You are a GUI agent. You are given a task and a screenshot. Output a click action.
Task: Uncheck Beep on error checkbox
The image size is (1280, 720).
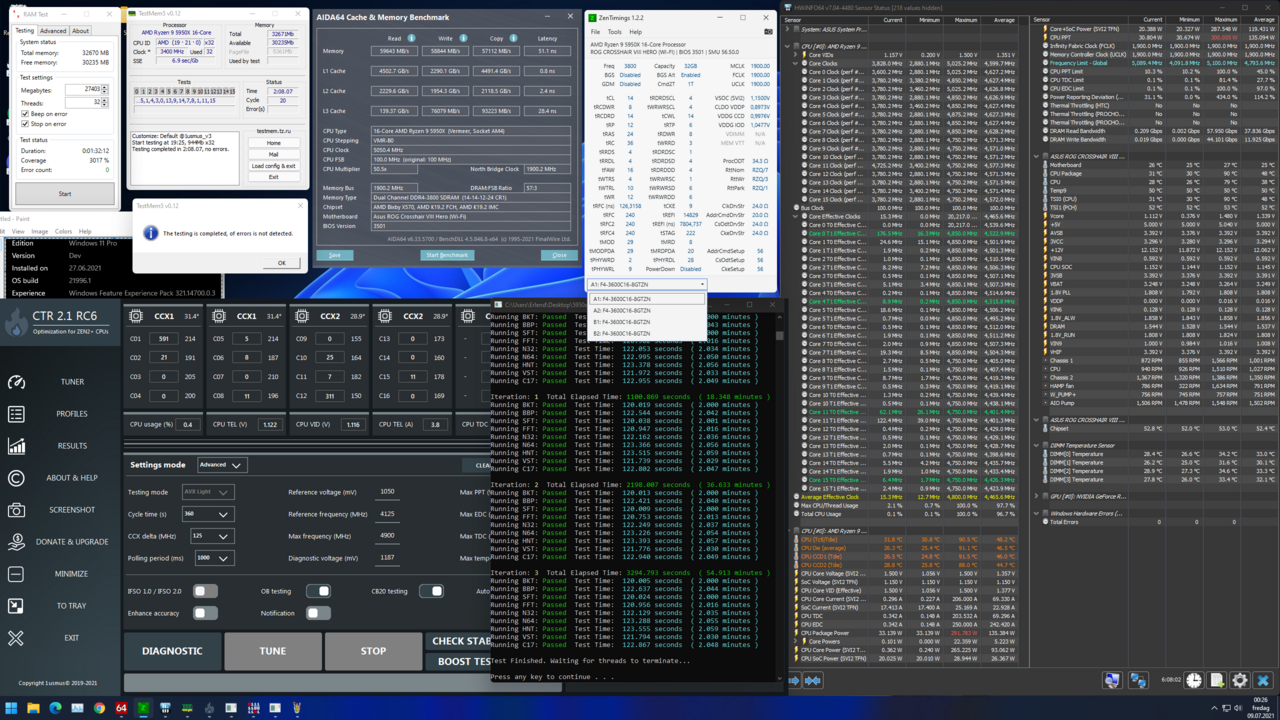click(x=25, y=114)
